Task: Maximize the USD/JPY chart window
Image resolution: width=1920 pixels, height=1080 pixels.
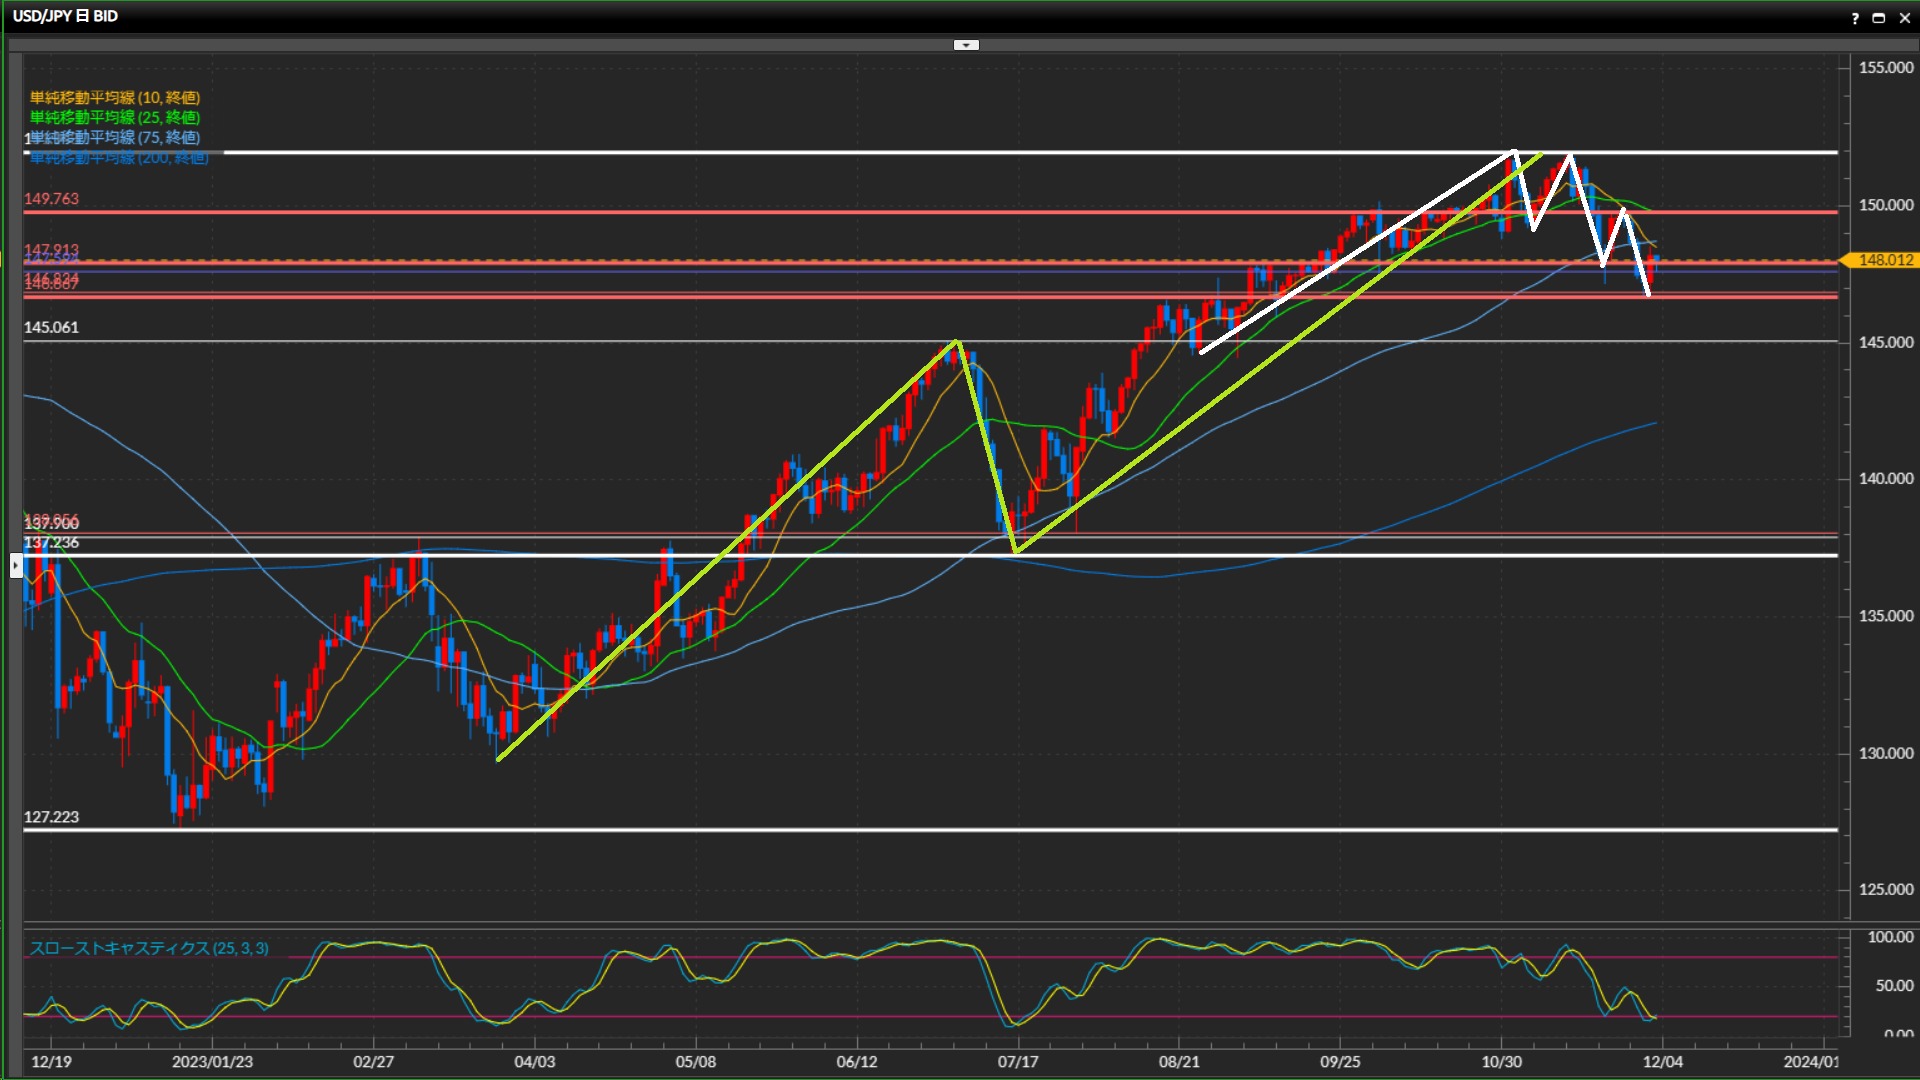Action: click(x=1879, y=17)
